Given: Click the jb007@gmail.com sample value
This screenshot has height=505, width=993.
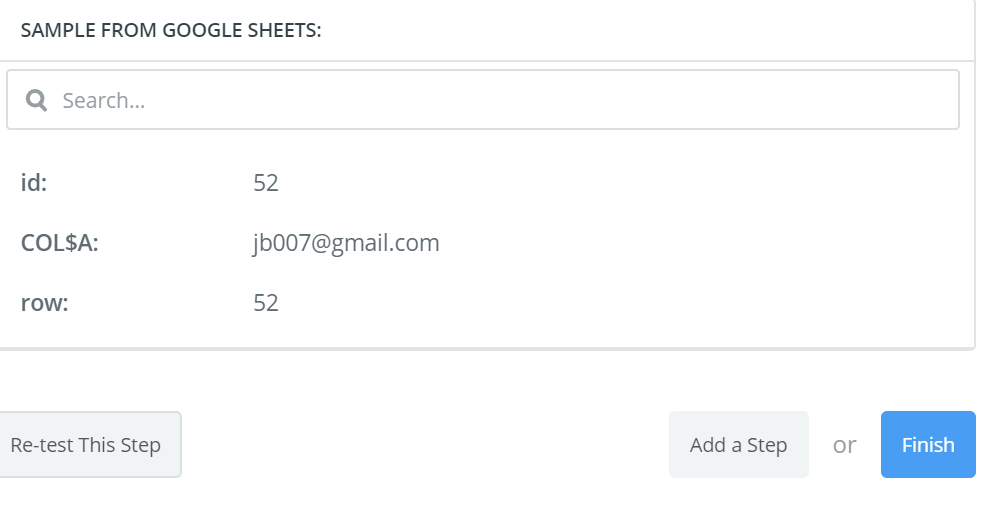Looking at the screenshot, I should (346, 243).
